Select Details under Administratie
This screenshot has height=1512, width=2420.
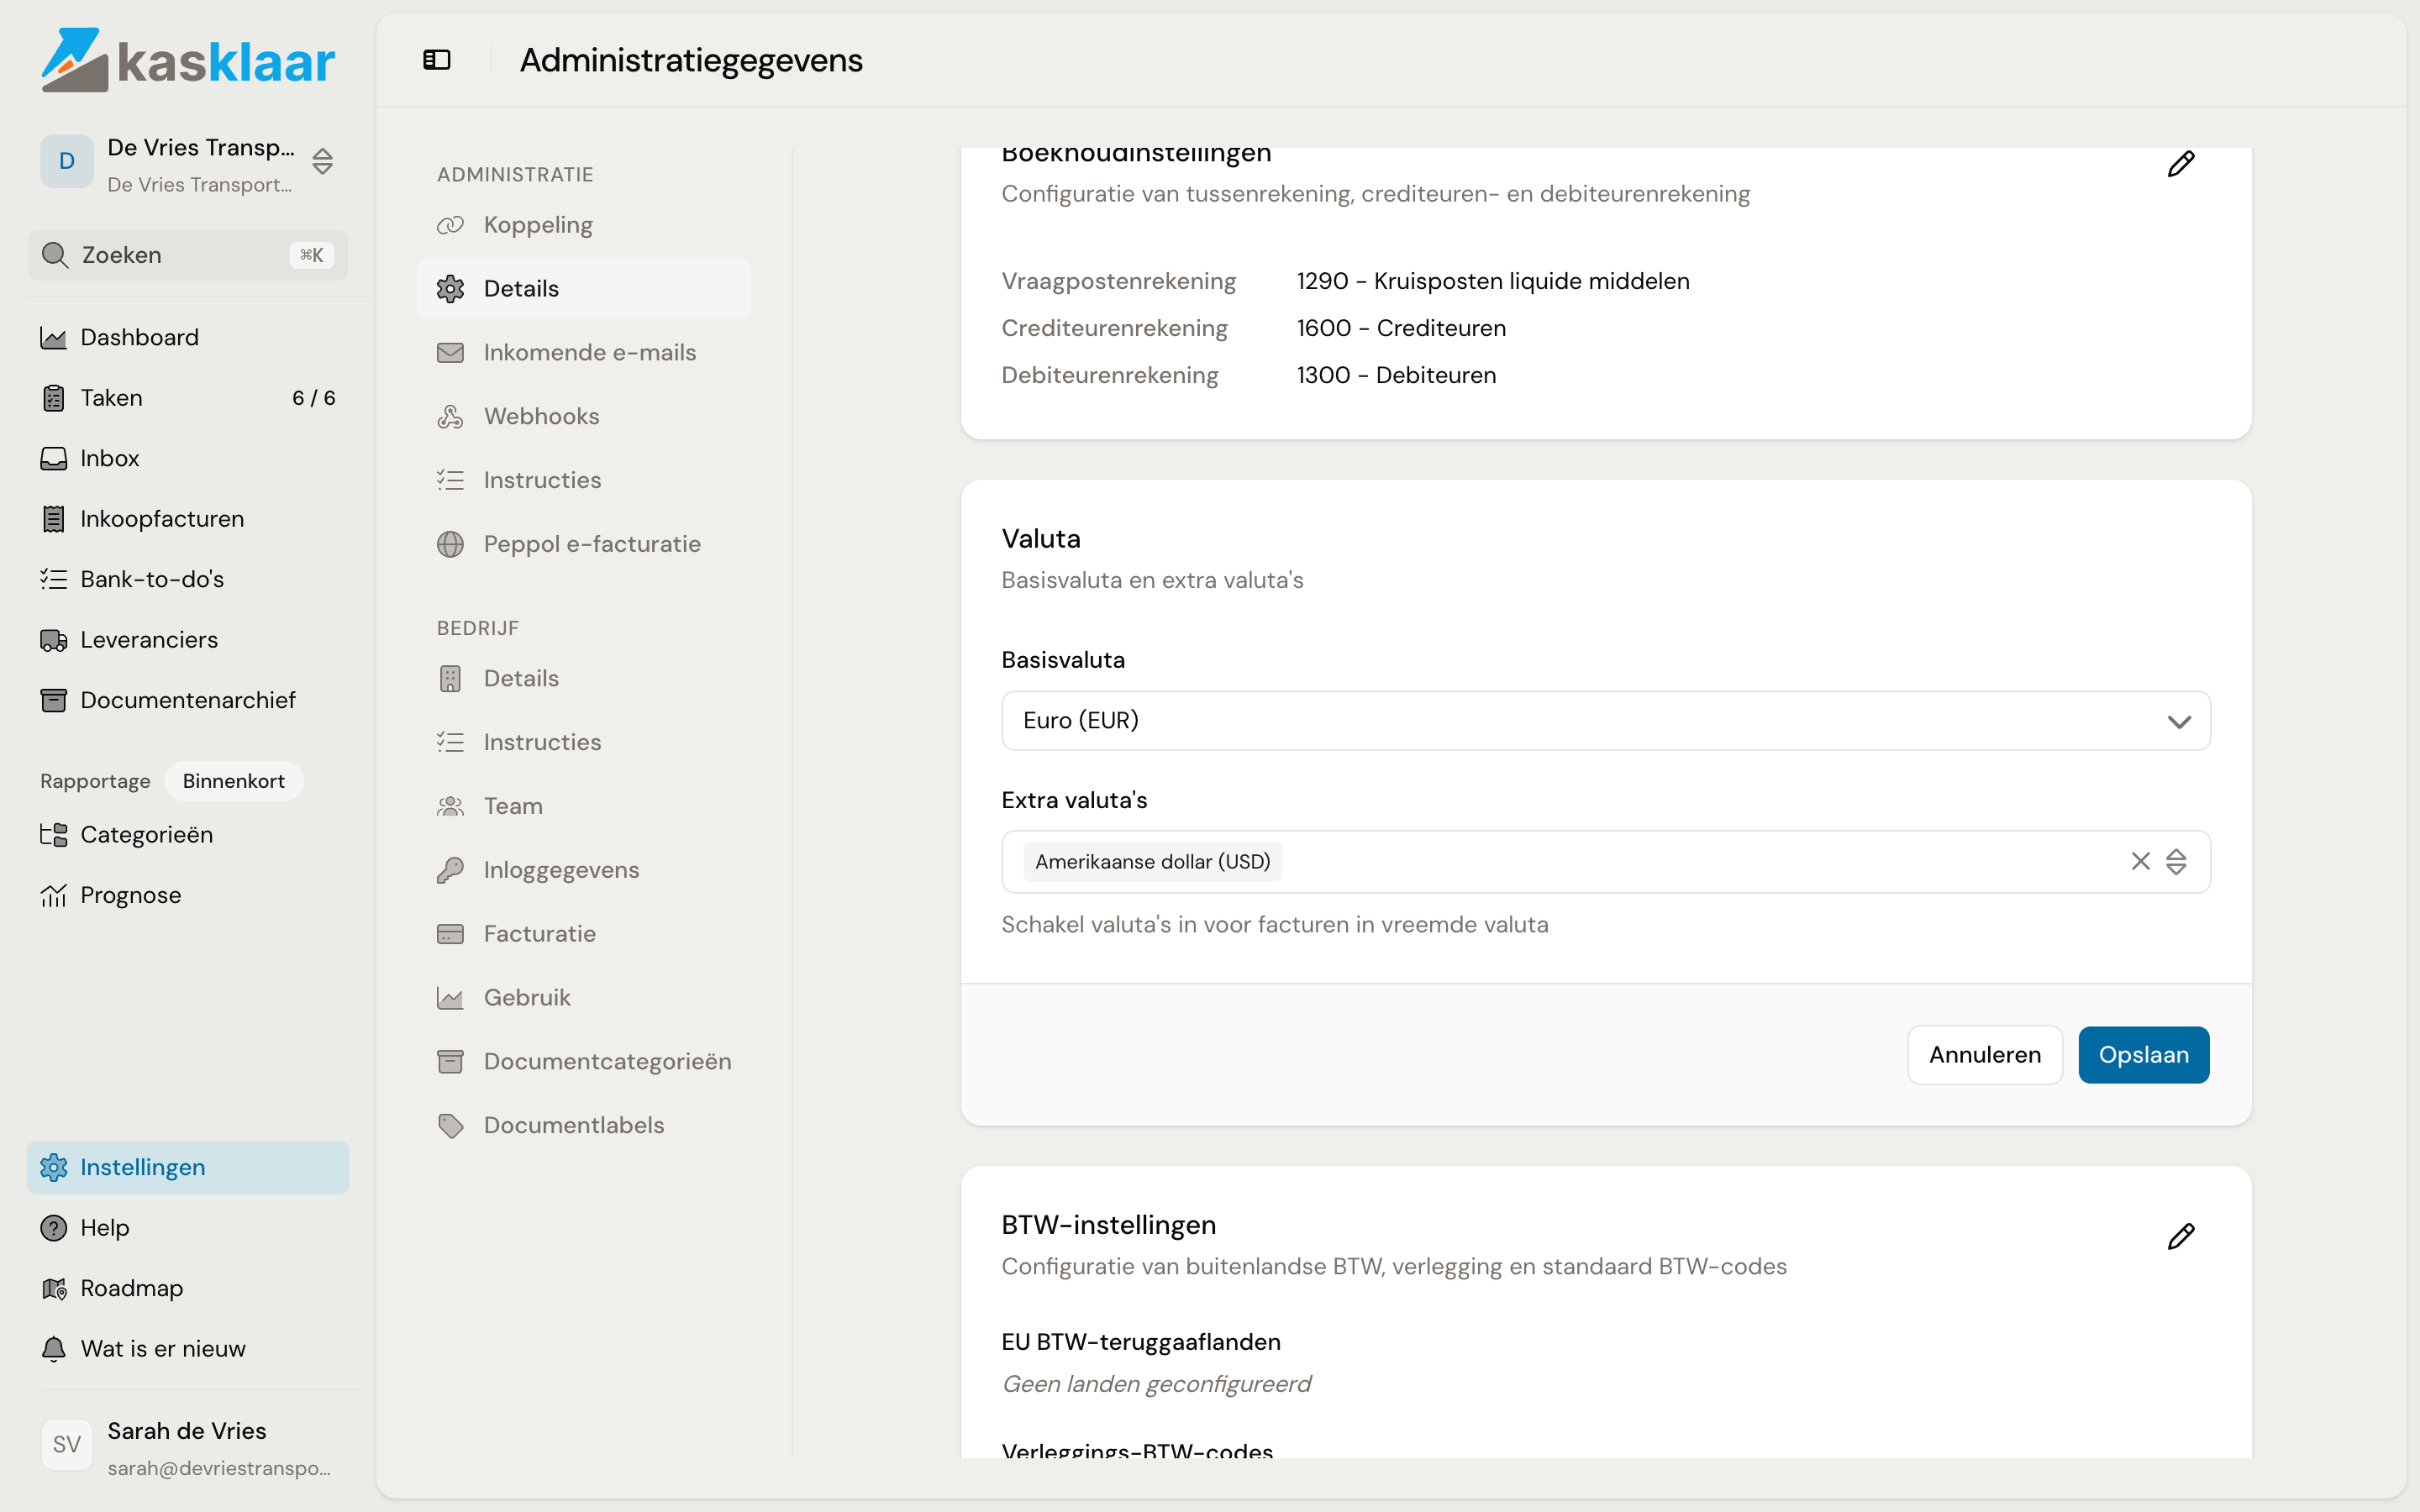(x=584, y=289)
